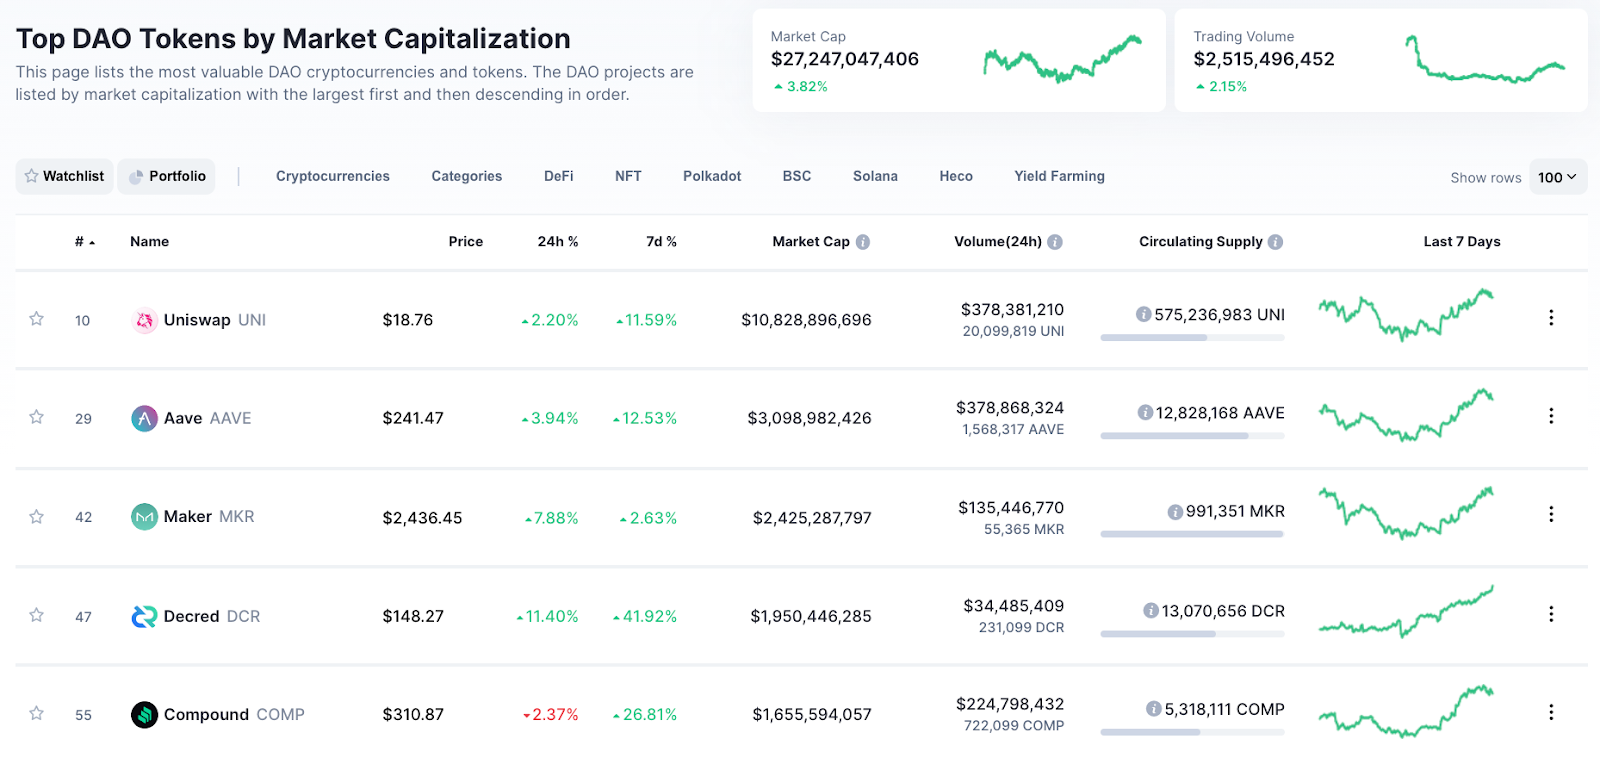Viewport: 1600px width, 758px height.
Task: Open the Uniswap row three-dot menu
Action: tap(1551, 317)
